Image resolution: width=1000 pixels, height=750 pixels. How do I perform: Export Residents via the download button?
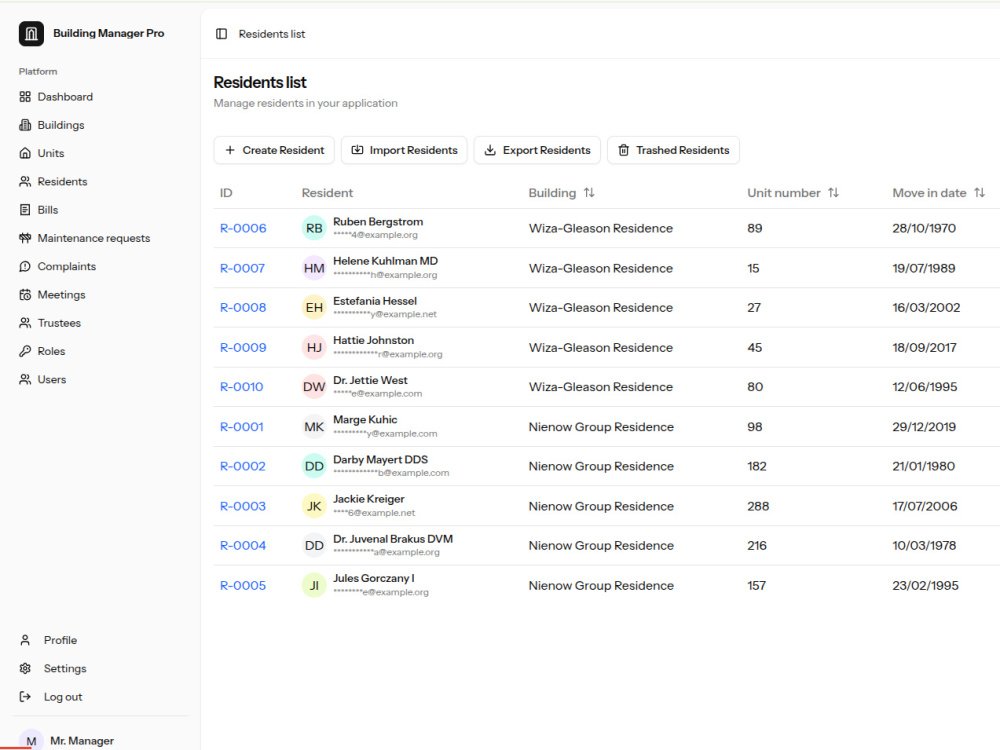pyautogui.click(x=537, y=150)
